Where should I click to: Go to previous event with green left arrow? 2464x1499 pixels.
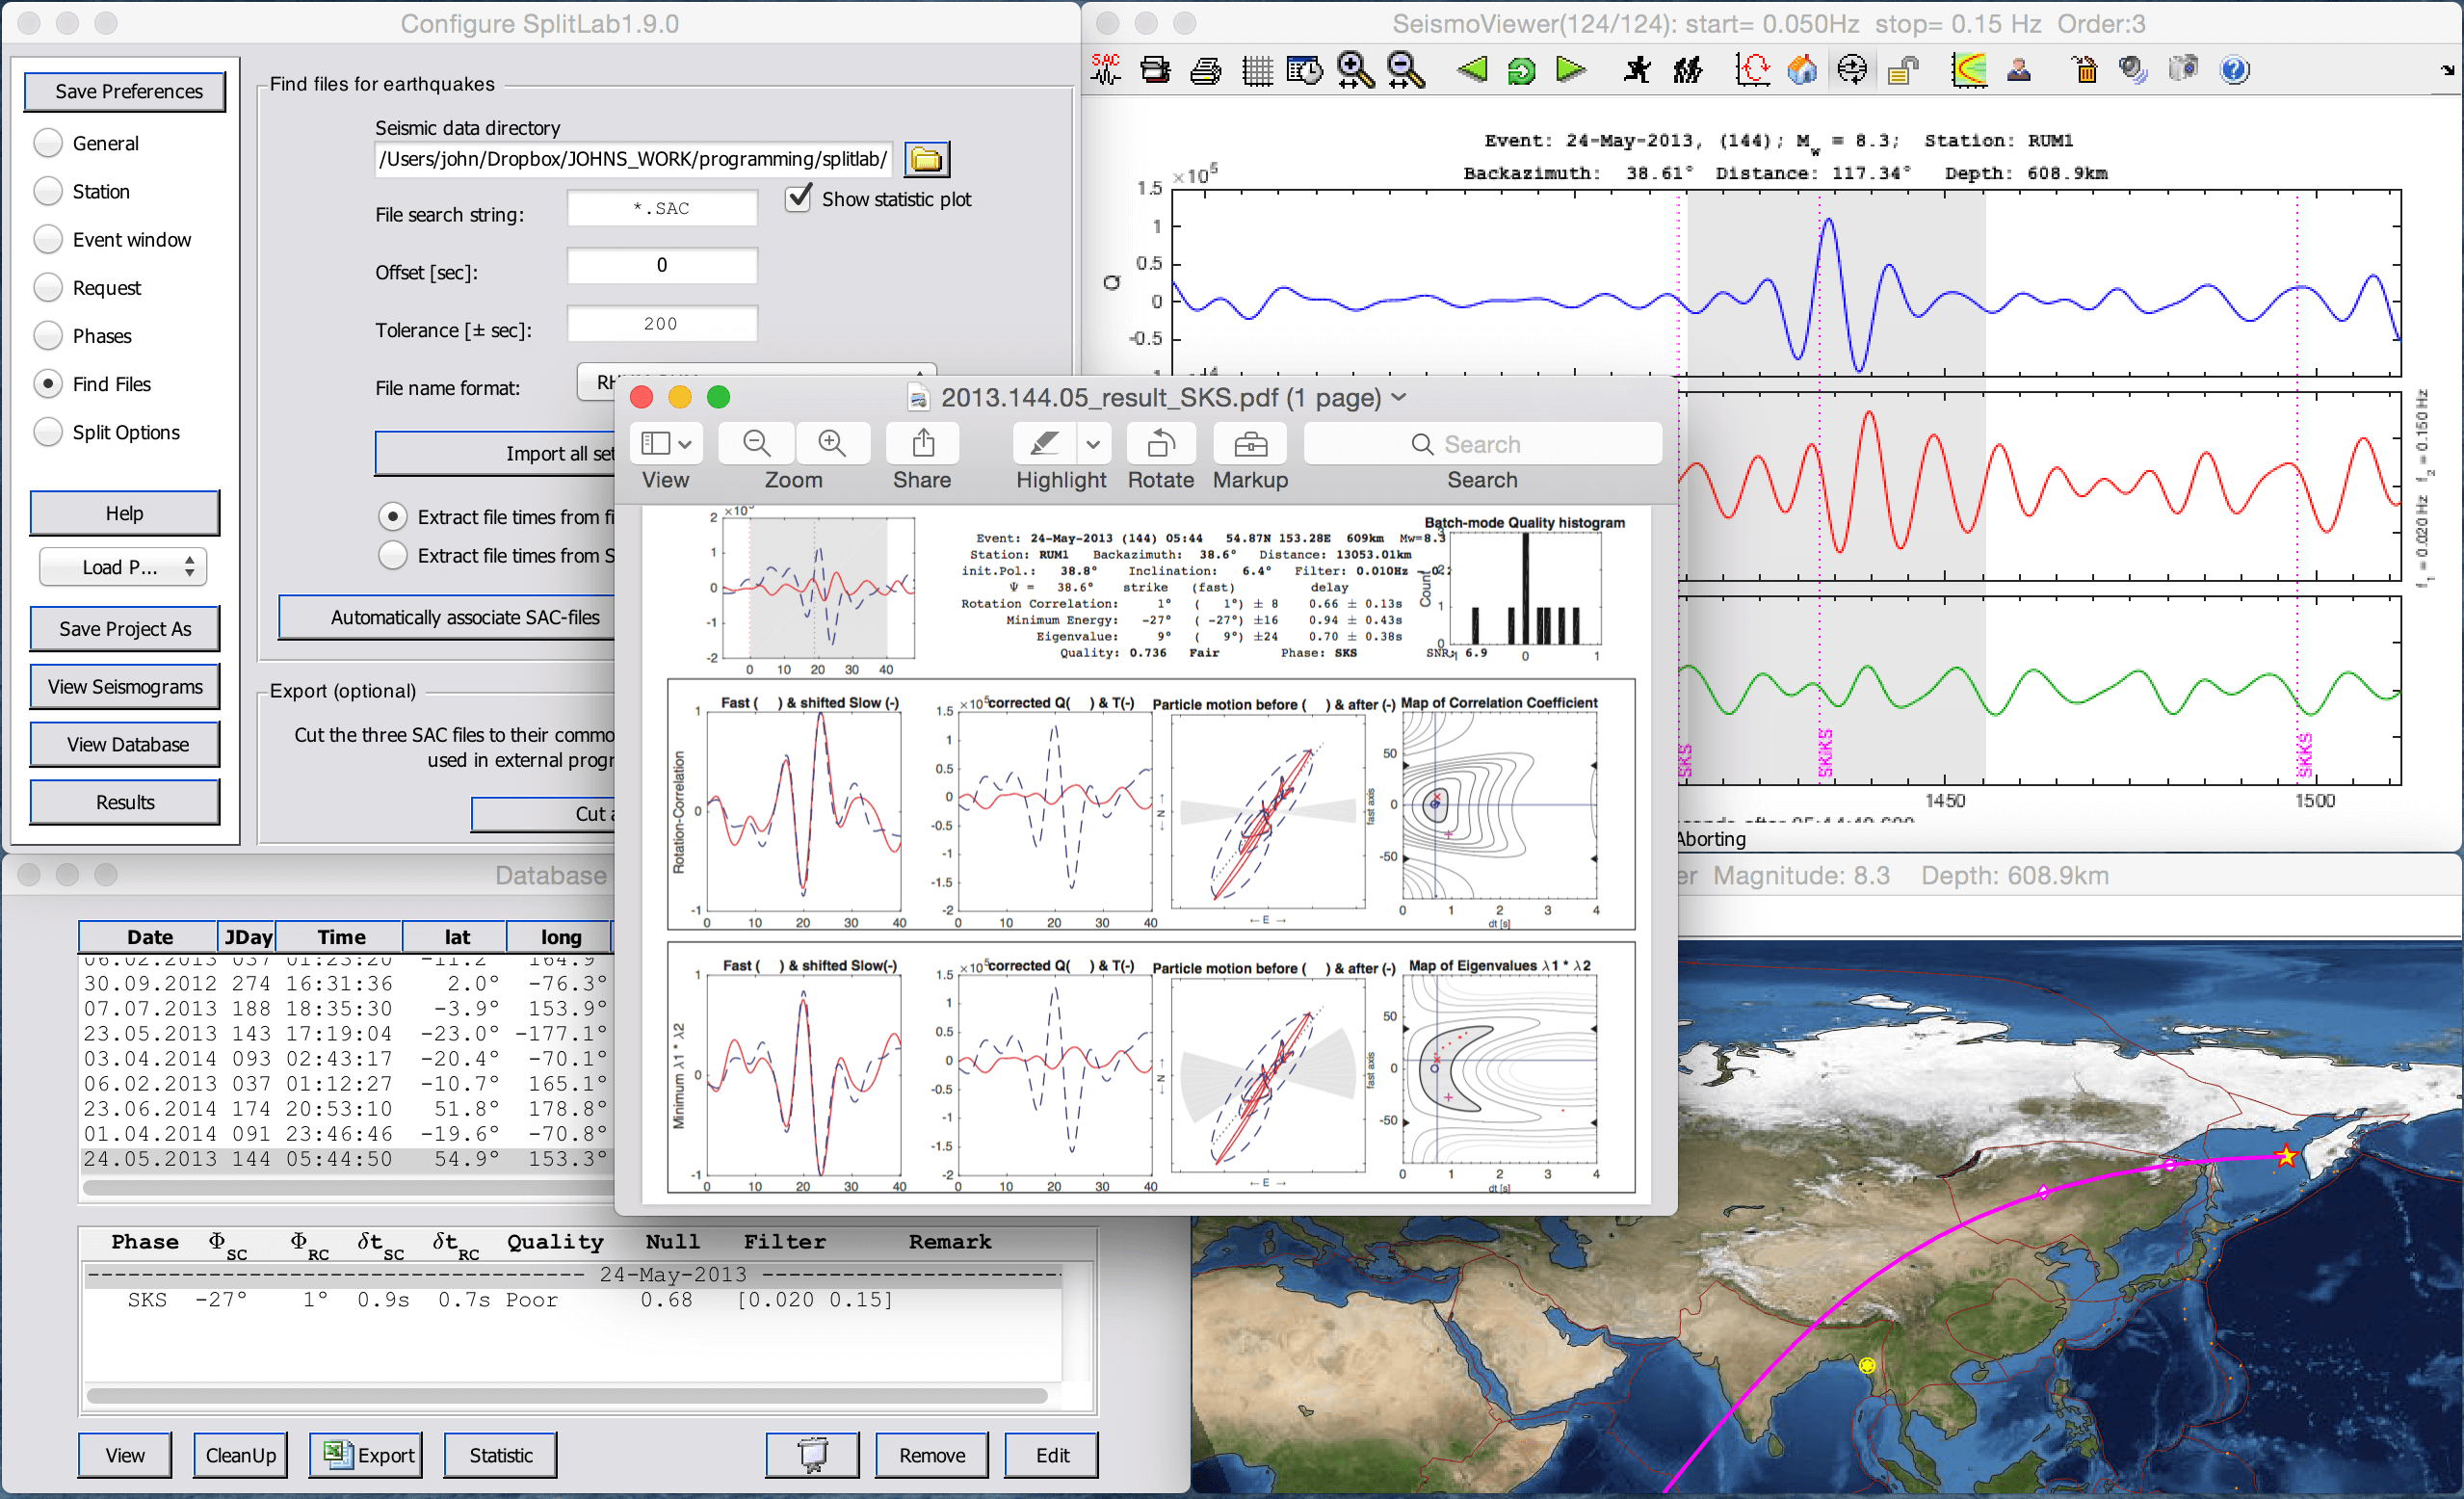[x=1472, y=70]
